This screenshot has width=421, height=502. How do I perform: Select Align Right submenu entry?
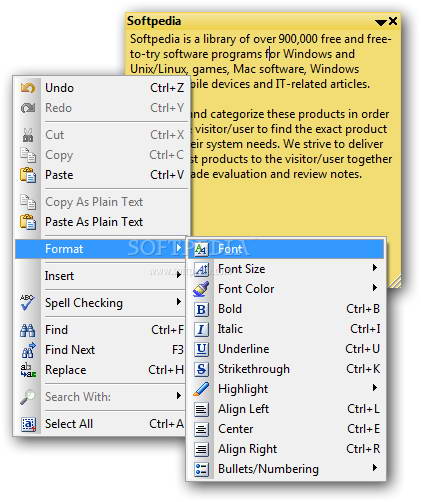coord(286,449)
